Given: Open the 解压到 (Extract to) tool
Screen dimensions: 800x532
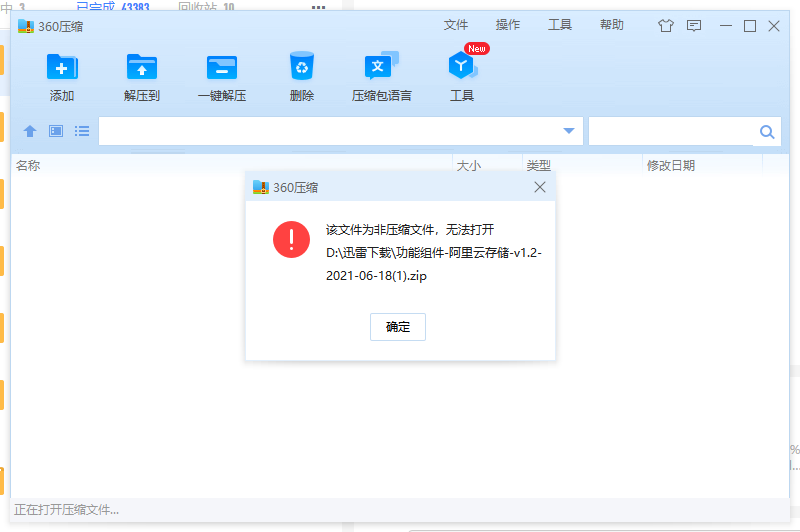Looking at the screenshot, I should (142, 67).
